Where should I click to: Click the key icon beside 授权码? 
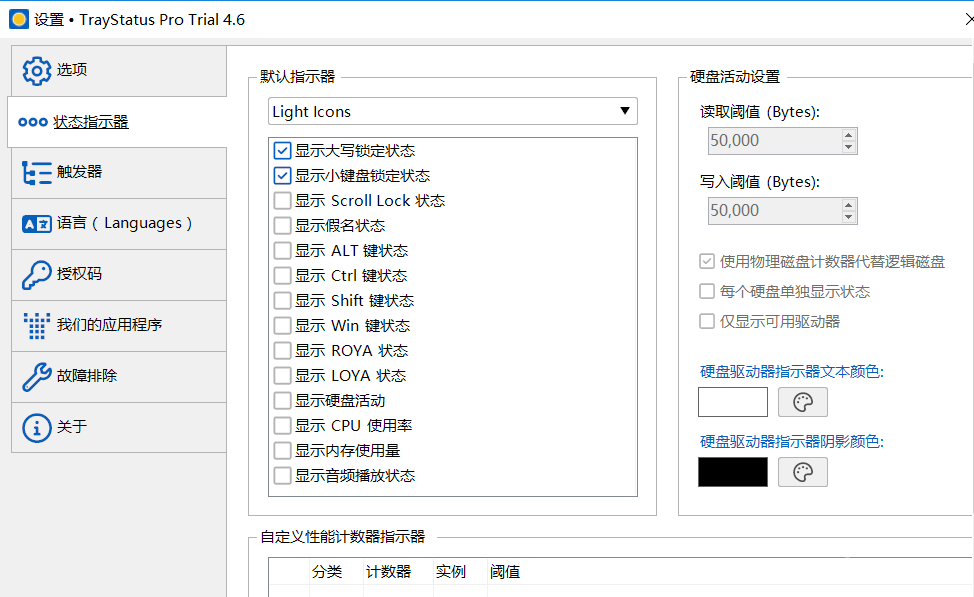(x=36, y=275)
